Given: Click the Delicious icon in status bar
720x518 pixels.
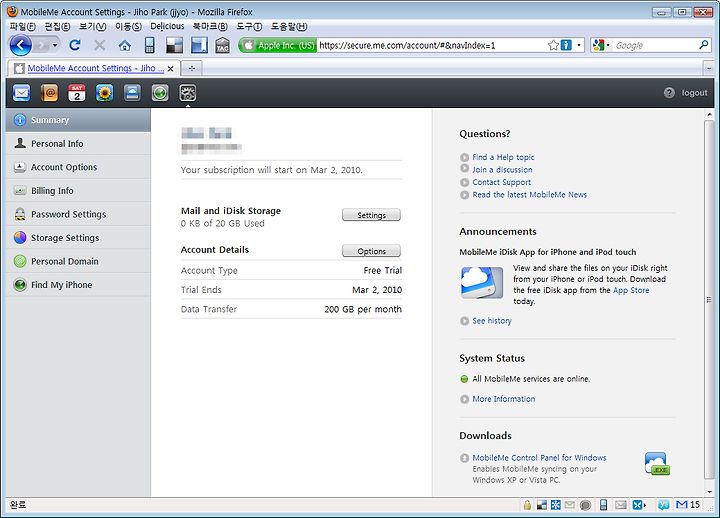Looking at the screenshot, I should [542, 505].
